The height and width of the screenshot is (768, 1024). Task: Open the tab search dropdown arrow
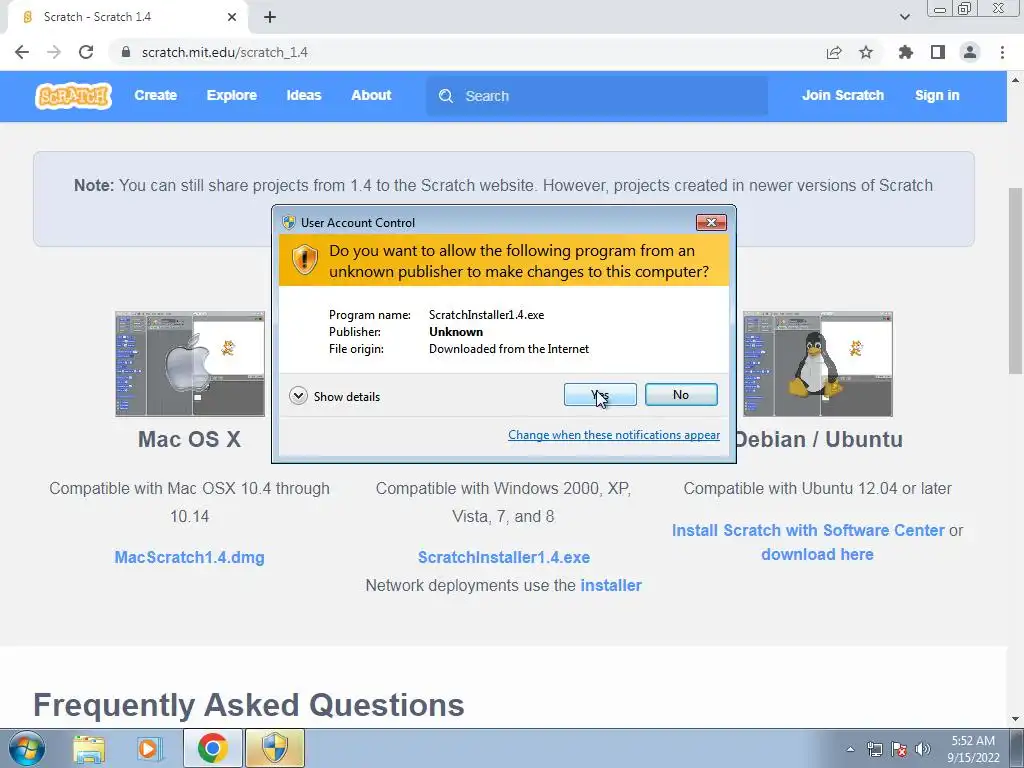click(x=904, y=17)
